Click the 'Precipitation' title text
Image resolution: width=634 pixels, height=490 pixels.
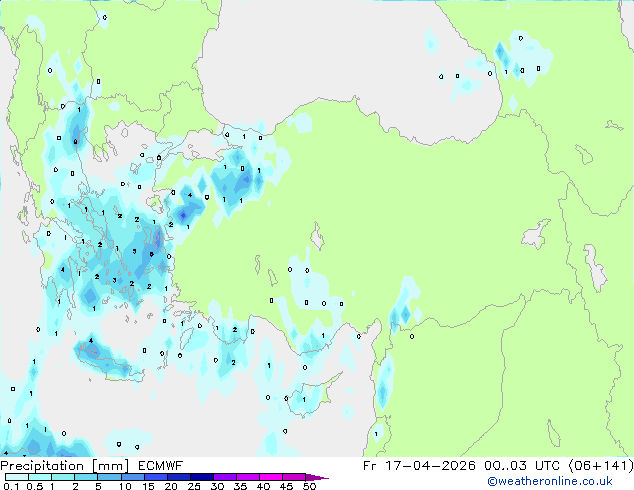42,466
